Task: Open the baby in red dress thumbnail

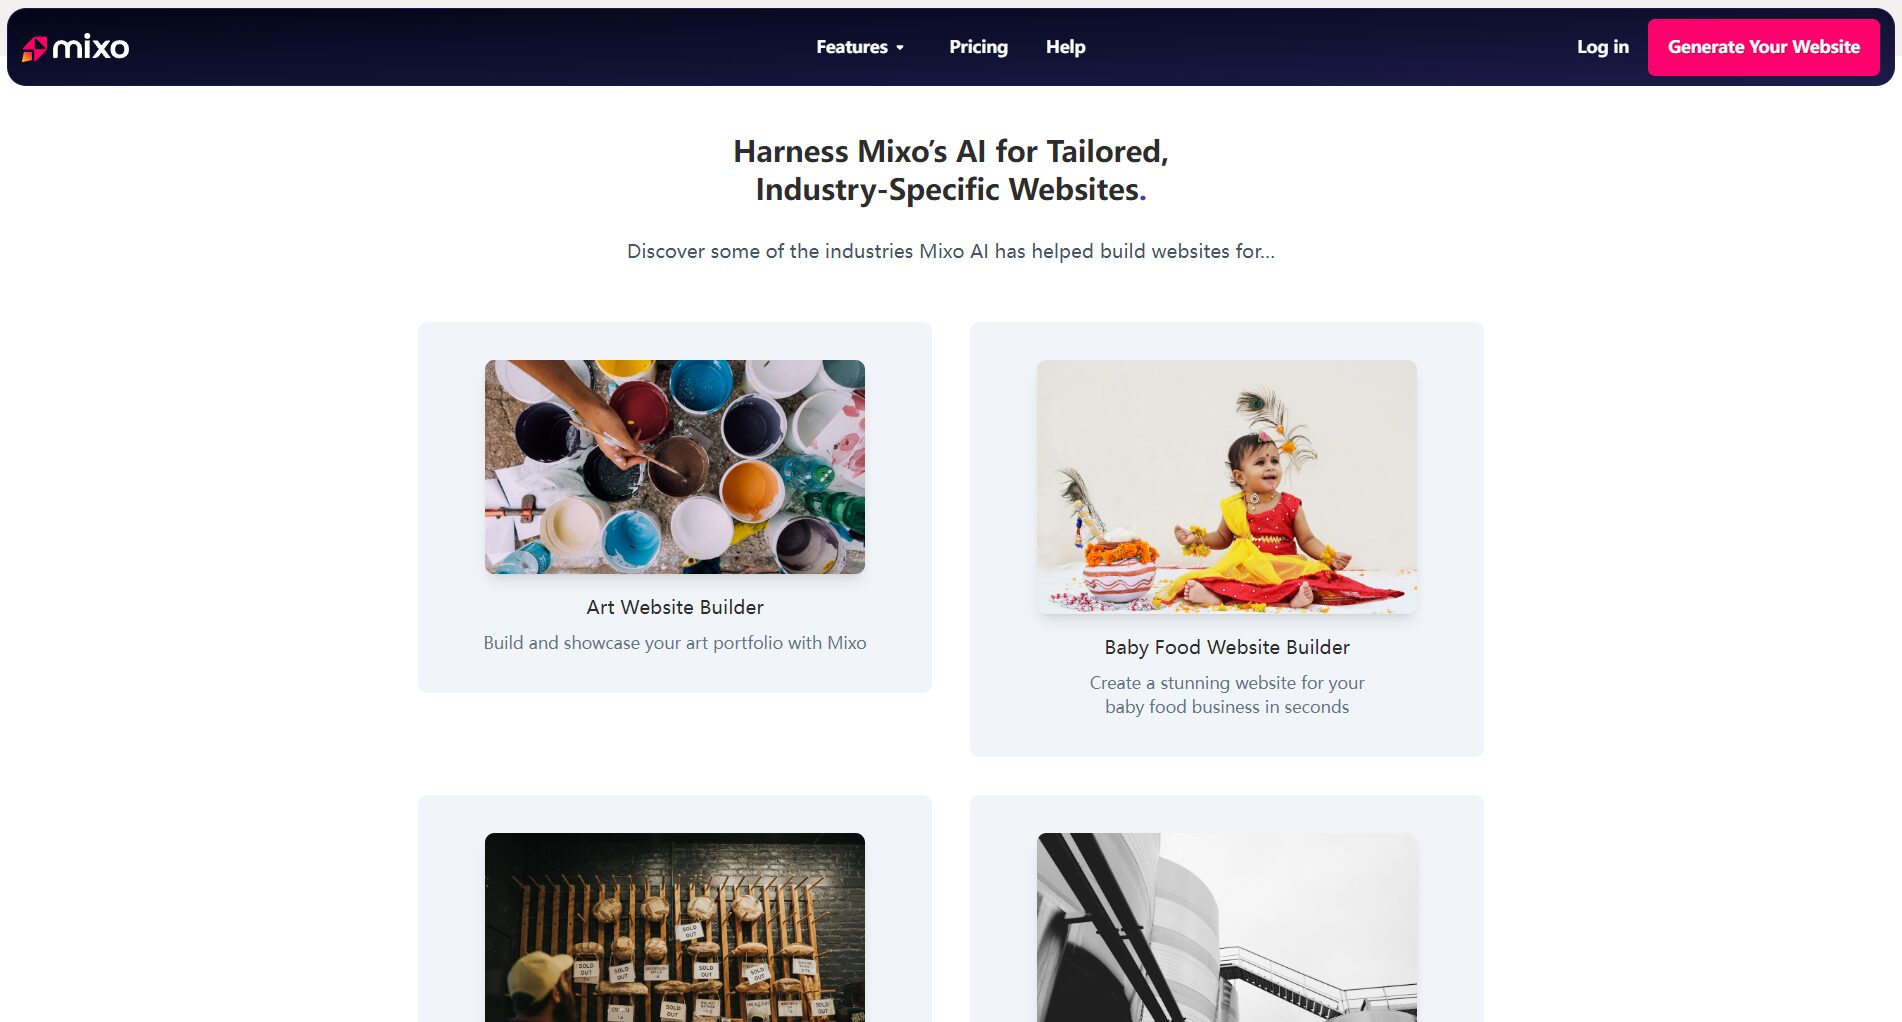Action: [1227, 487]
